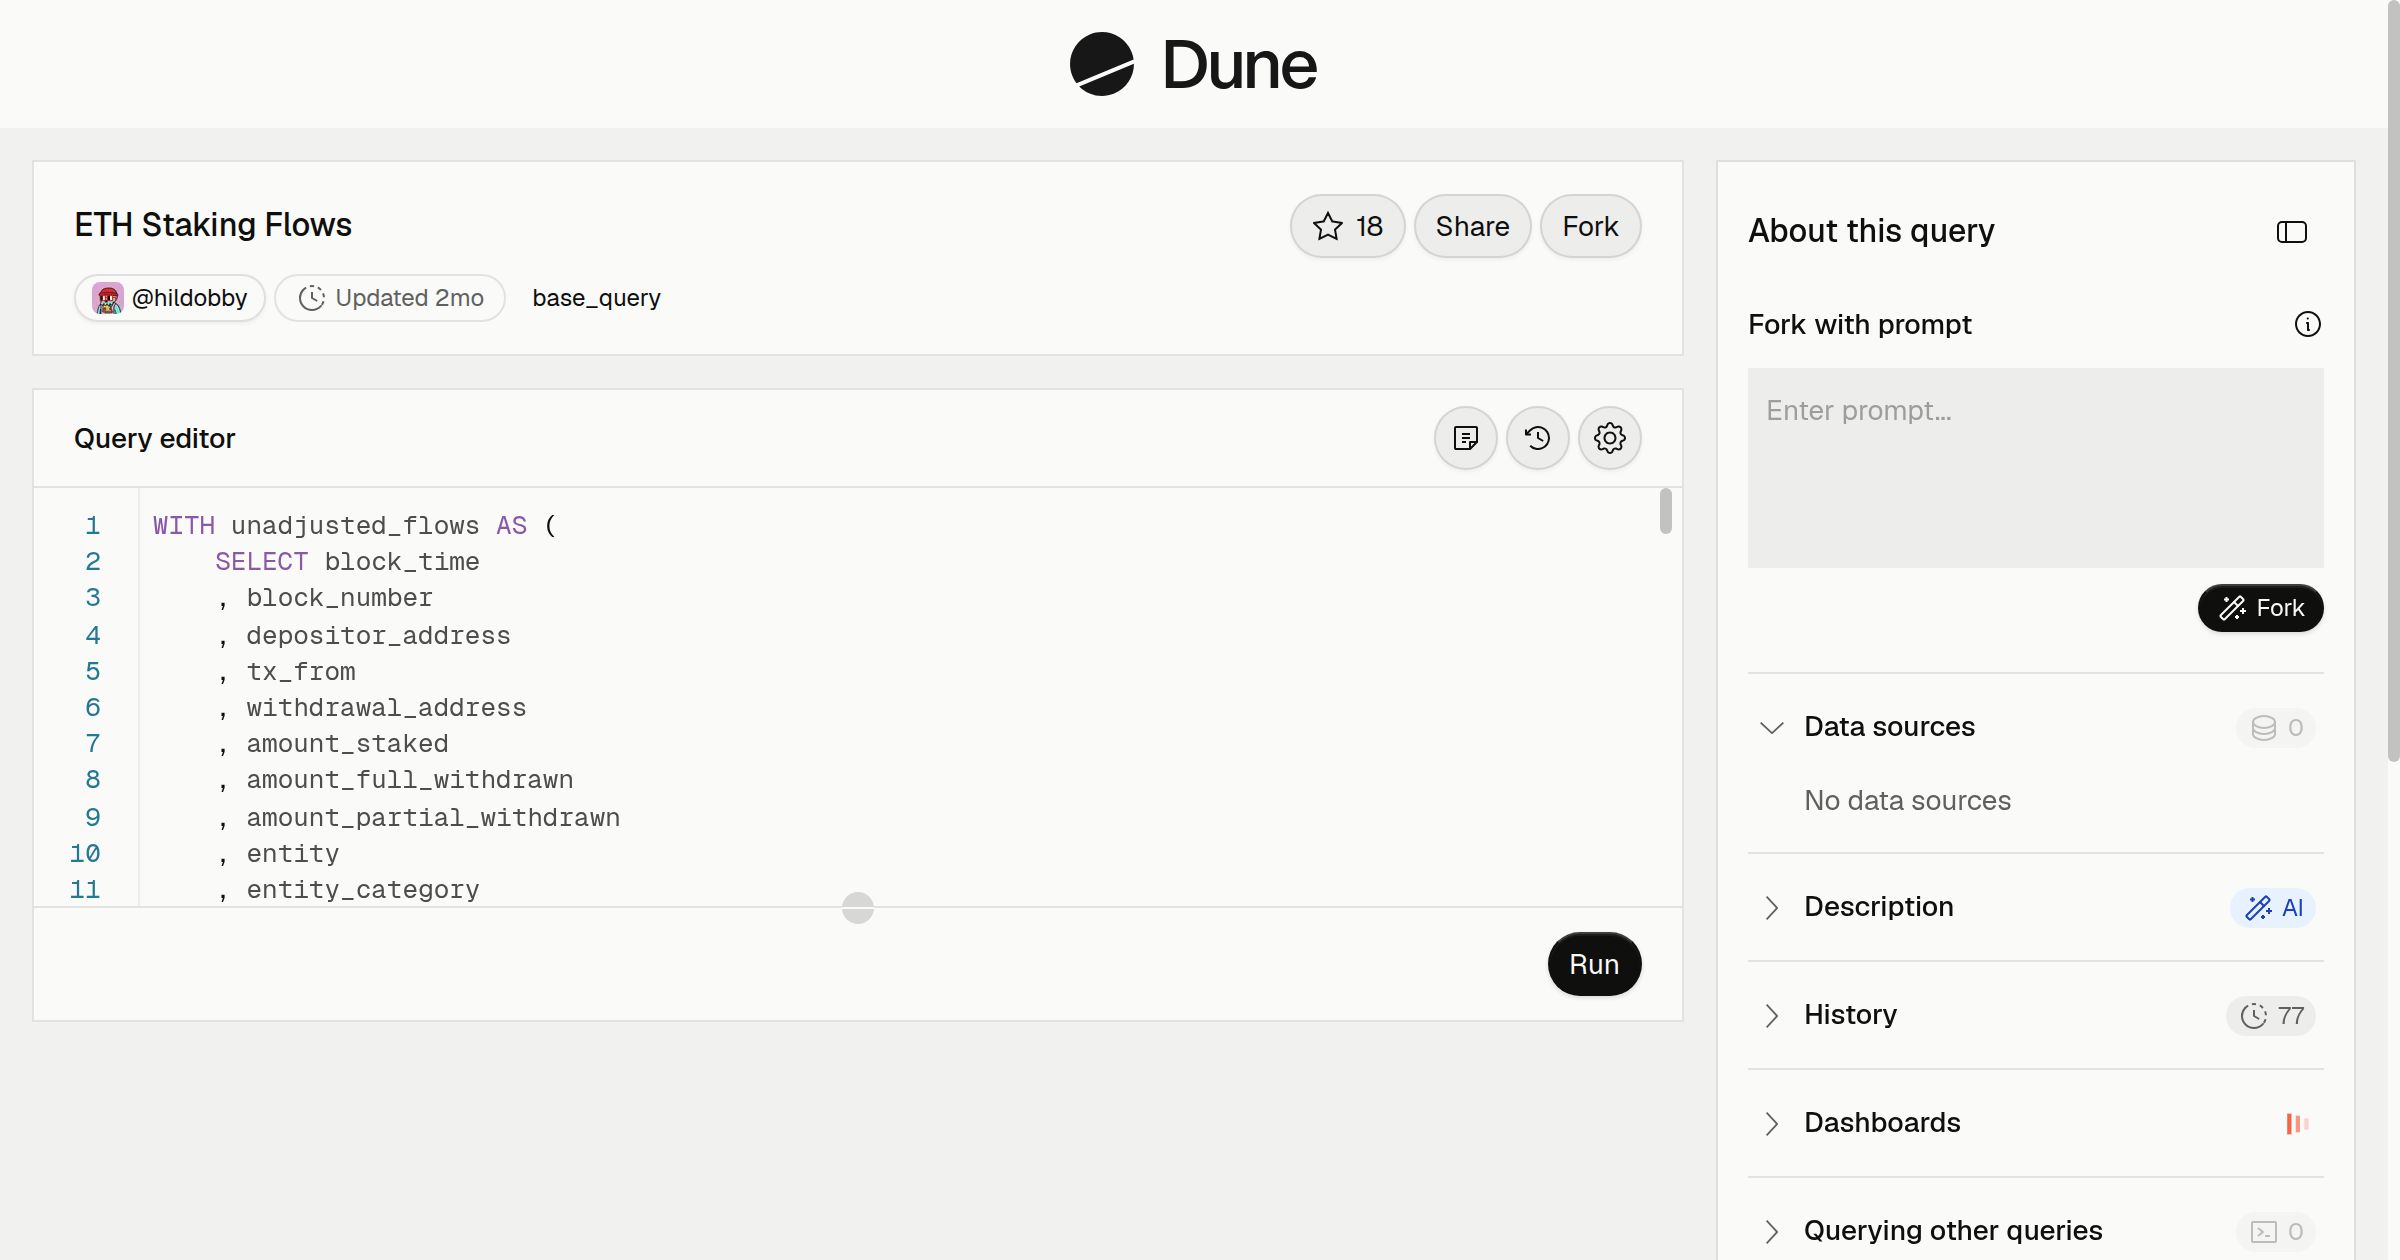Screen dimensions: 2400x1260
Task: Collapse the About this query sidebar panel
Action: (x=2291, y=232)
